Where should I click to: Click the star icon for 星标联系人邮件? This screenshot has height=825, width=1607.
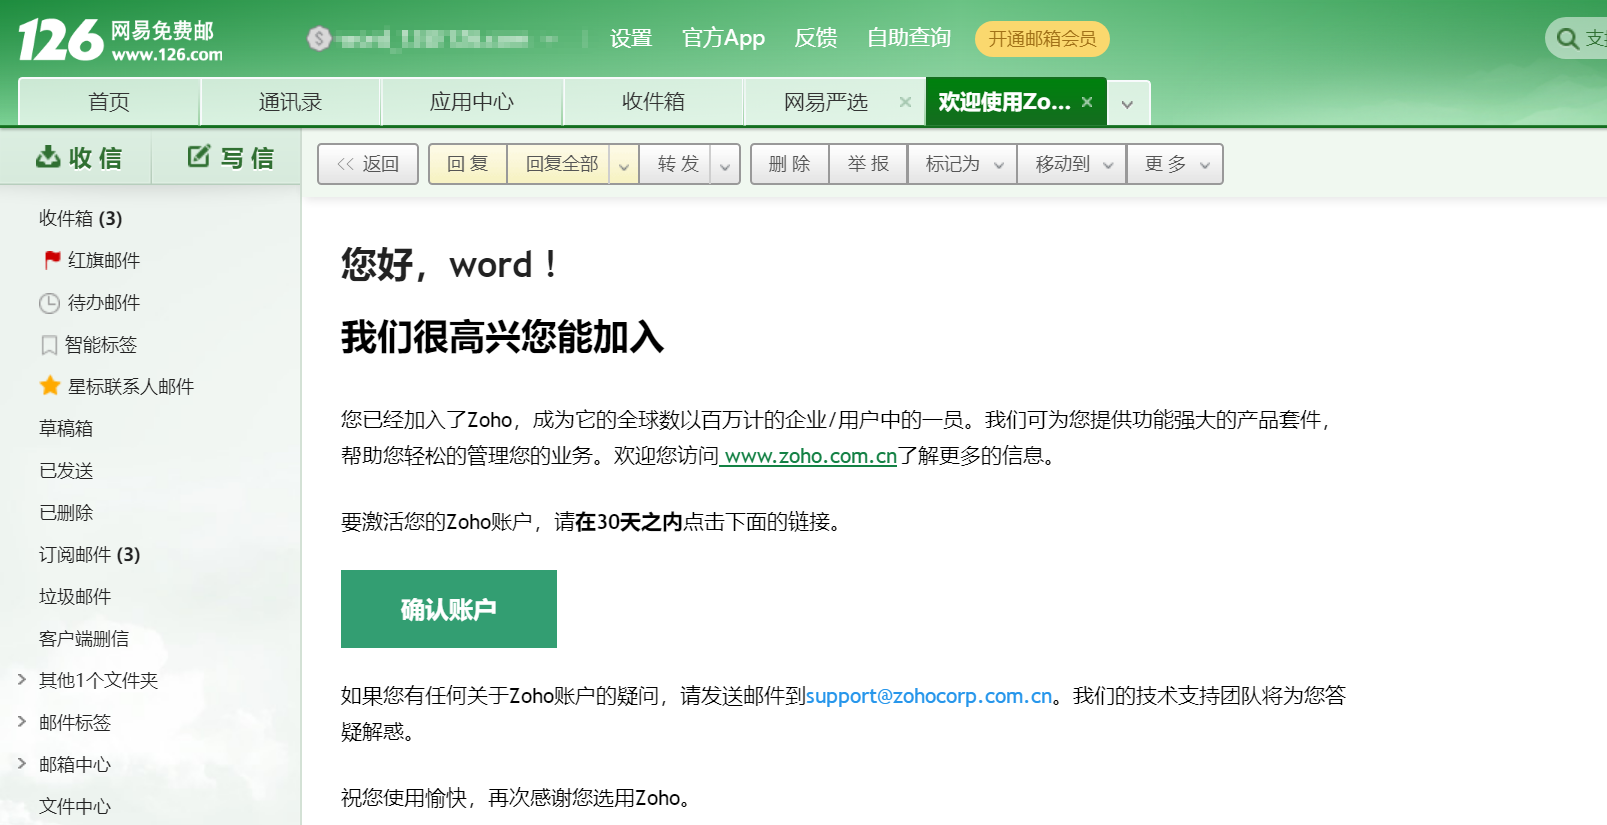coord(50,386)
